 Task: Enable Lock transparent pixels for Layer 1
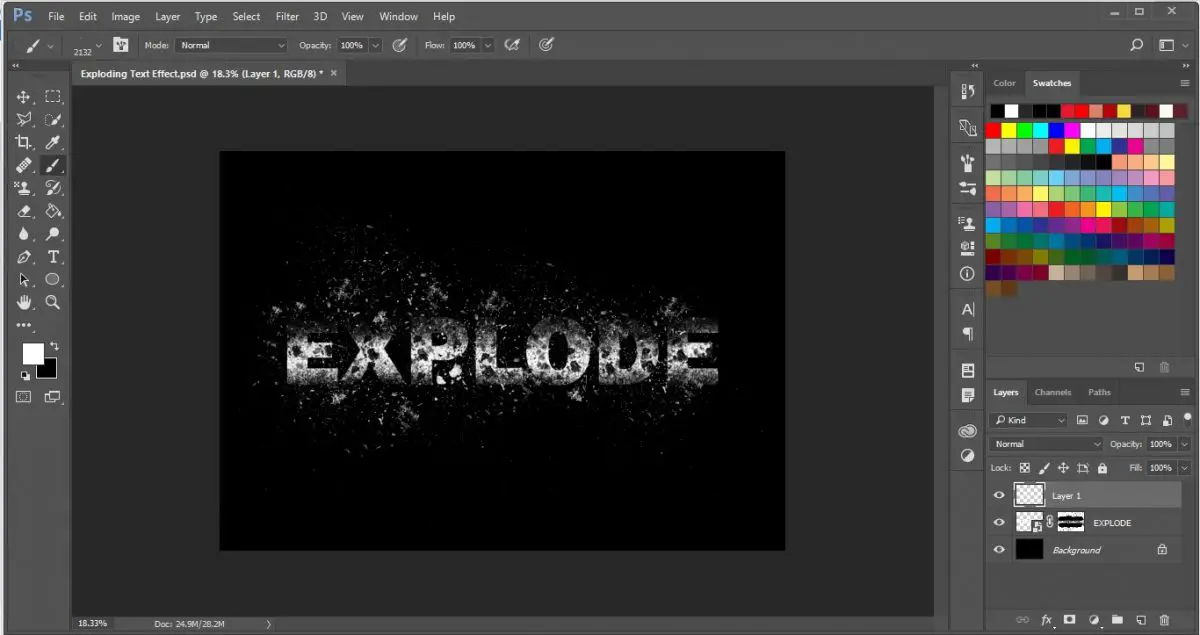click(1024, 467)
